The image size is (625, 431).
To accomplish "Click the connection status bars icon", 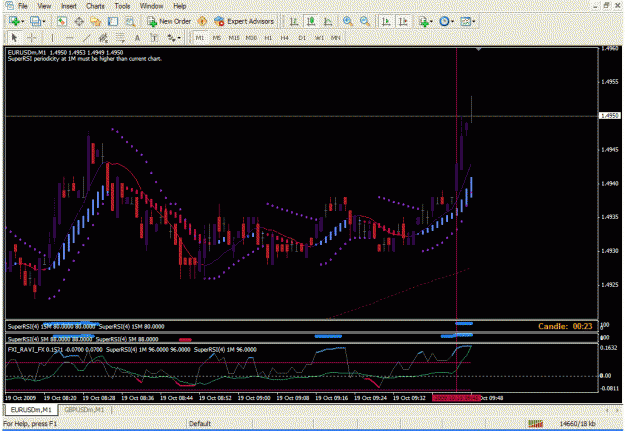I will coord(535,423).
